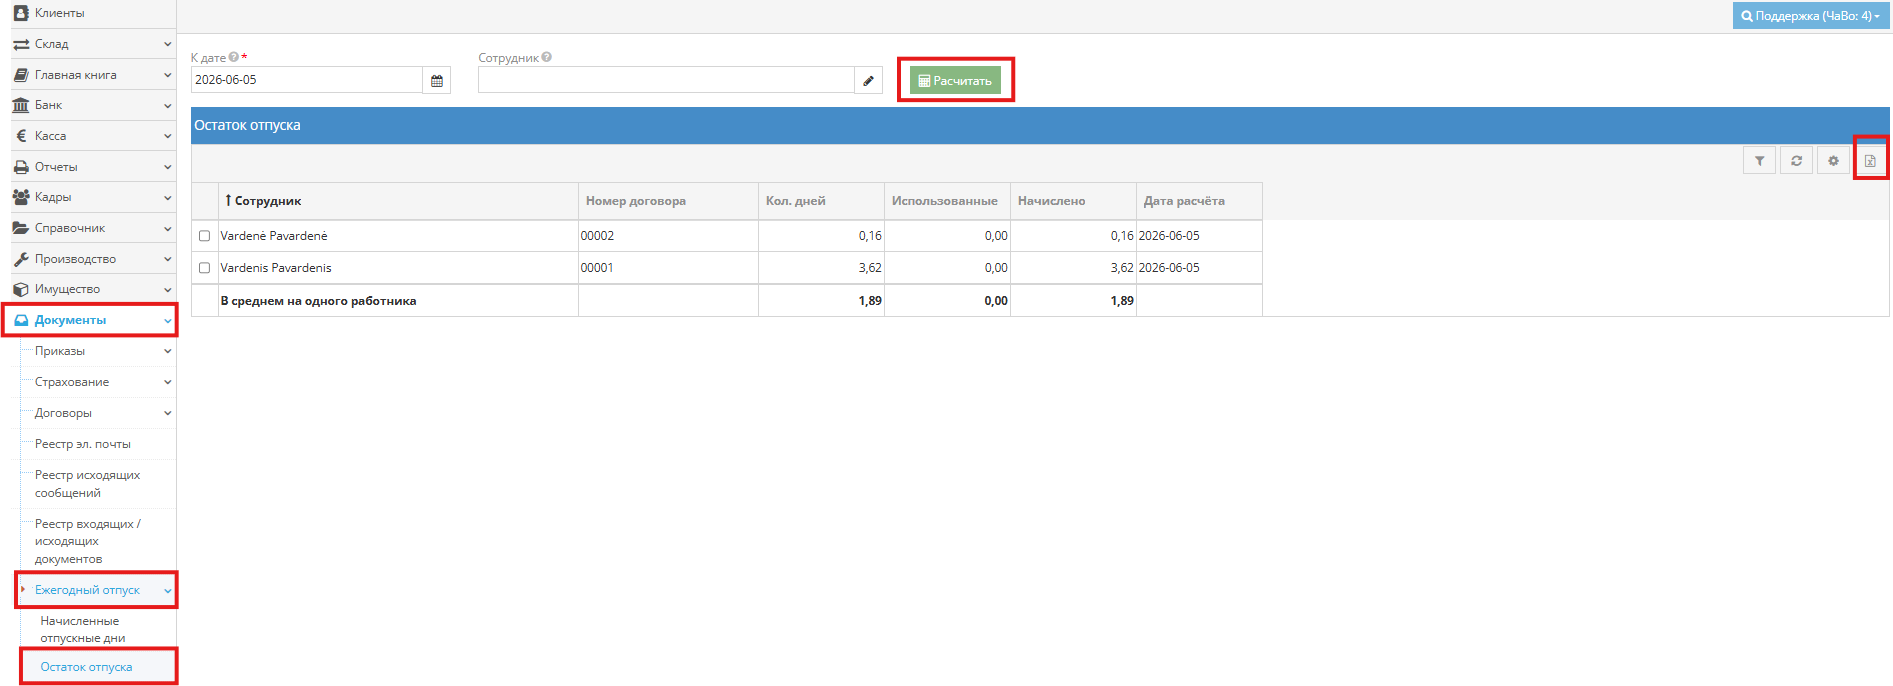Click the Склад arrows icon
Image resolution: width=1893 pixels, height=686 pixels.
click(21, 44)
